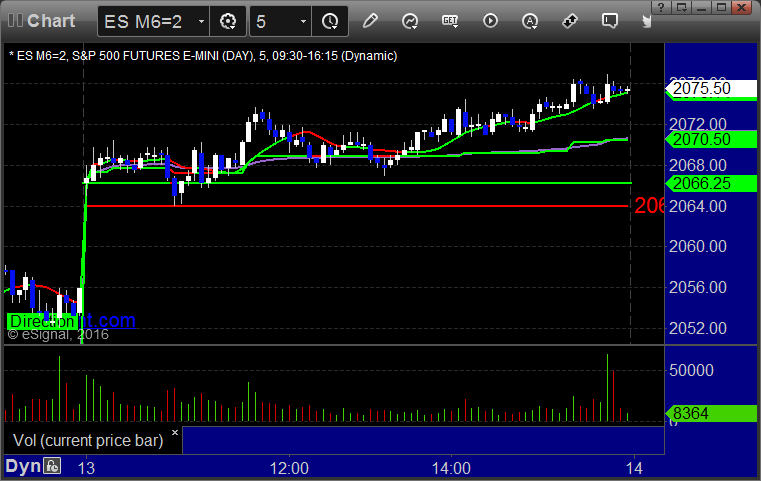
Task: Open the circled A alerts menu
Action: [530, 21]
